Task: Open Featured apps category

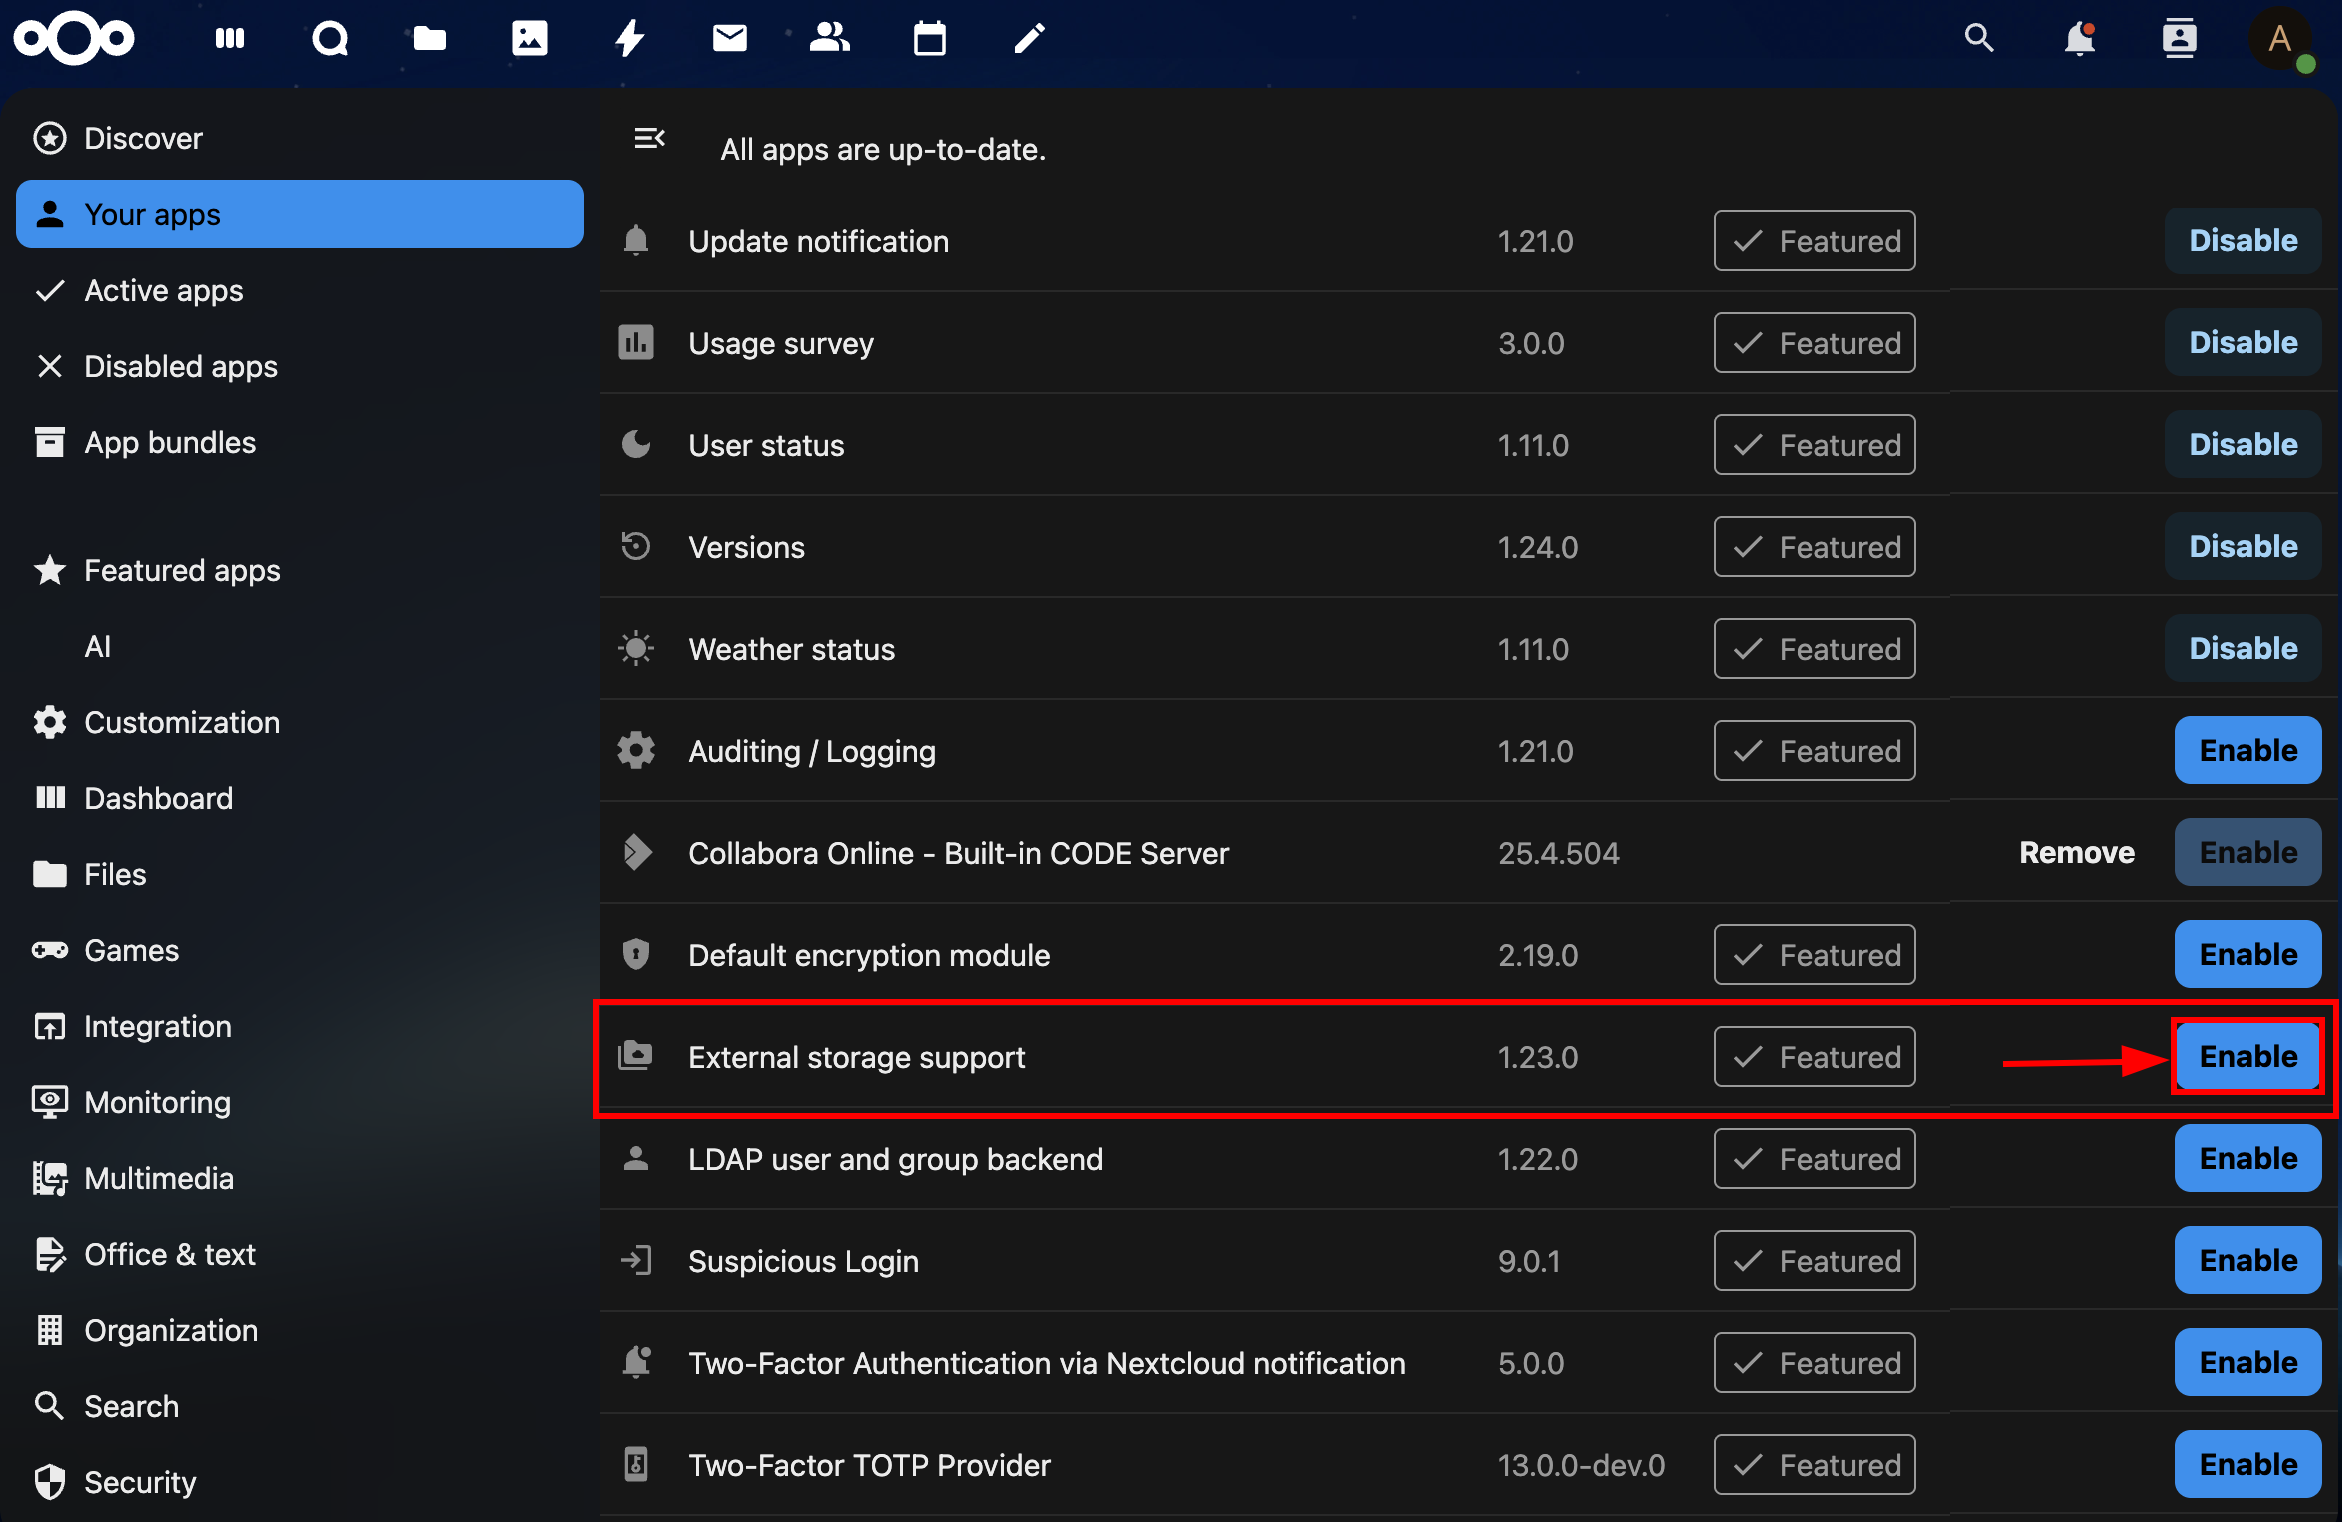Action: point(300,570)
